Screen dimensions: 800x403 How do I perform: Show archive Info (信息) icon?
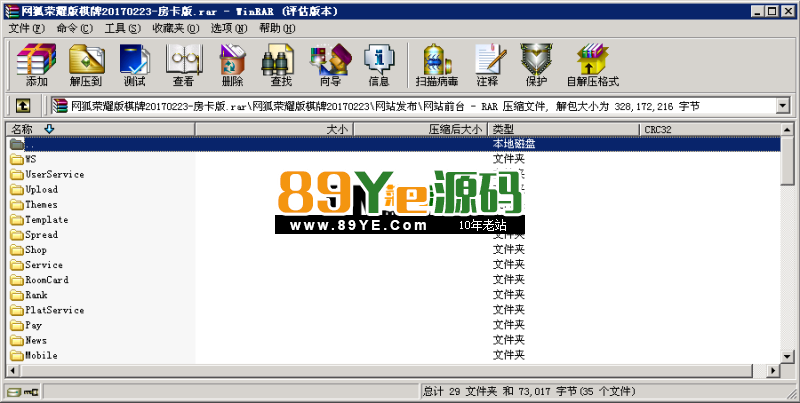coord(379,65)
